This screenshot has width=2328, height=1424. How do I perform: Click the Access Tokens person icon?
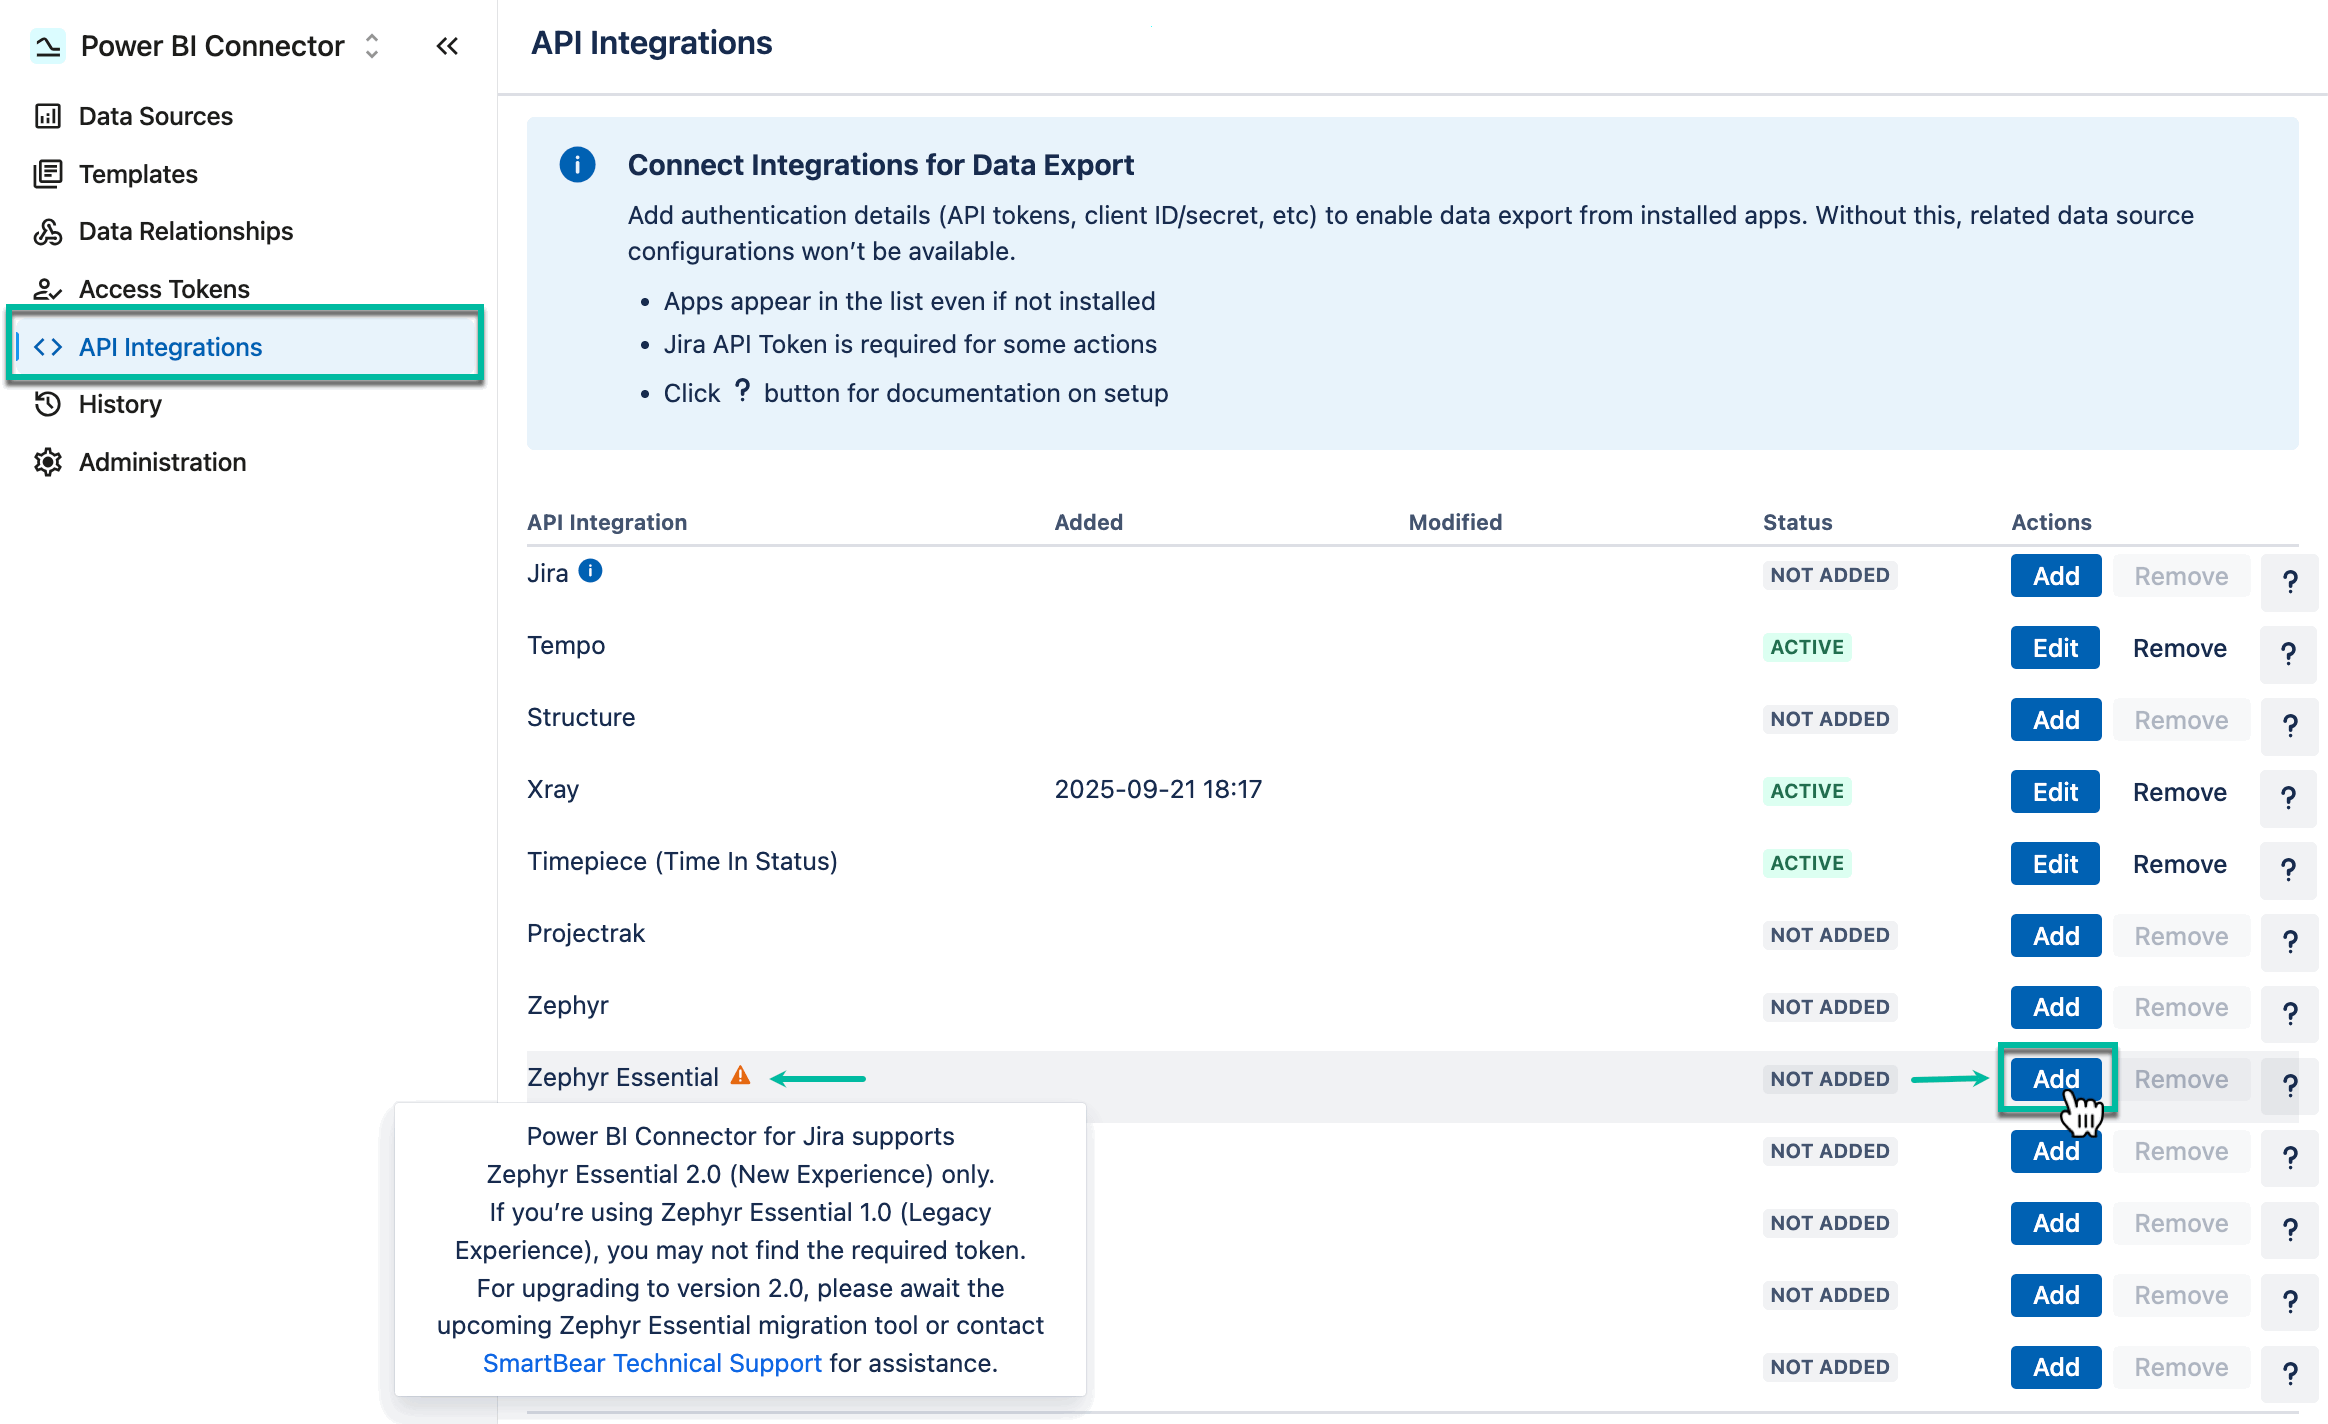pos(48,289)
